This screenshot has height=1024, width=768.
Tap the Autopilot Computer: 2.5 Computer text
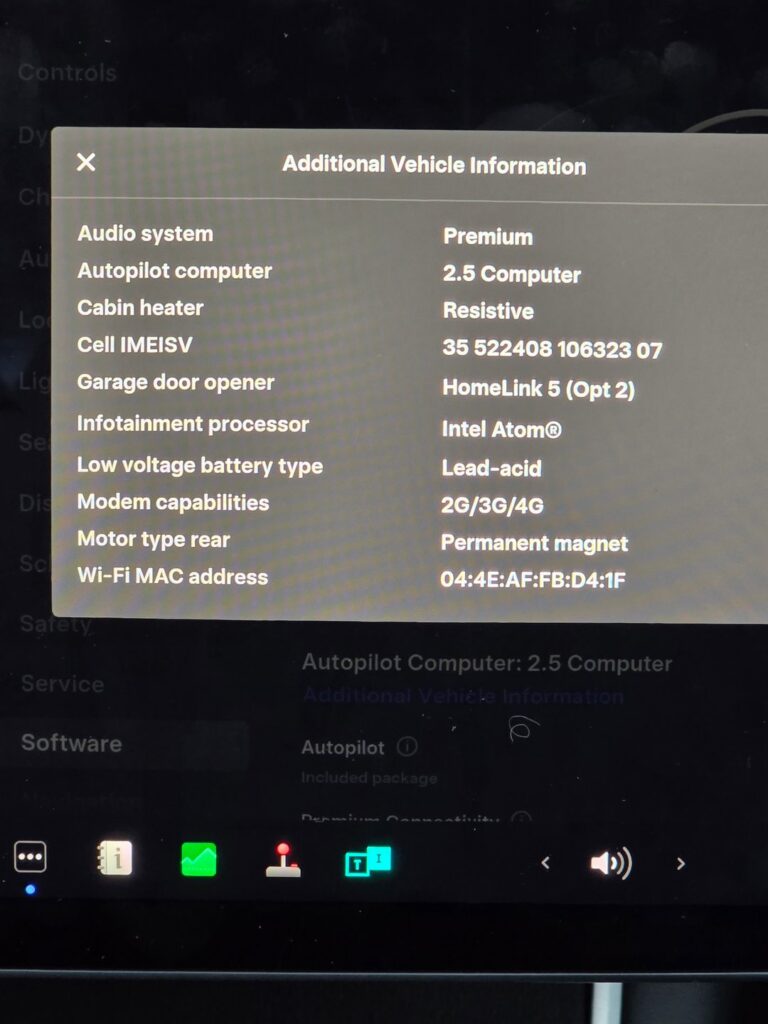coord(487,663)
